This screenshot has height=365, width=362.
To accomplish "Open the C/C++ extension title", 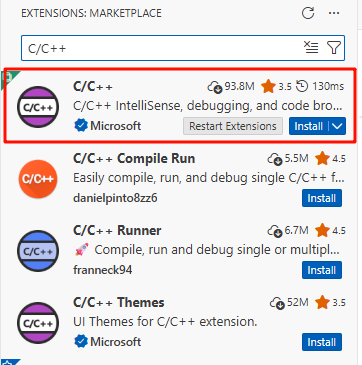I will [x=93, y=87].
